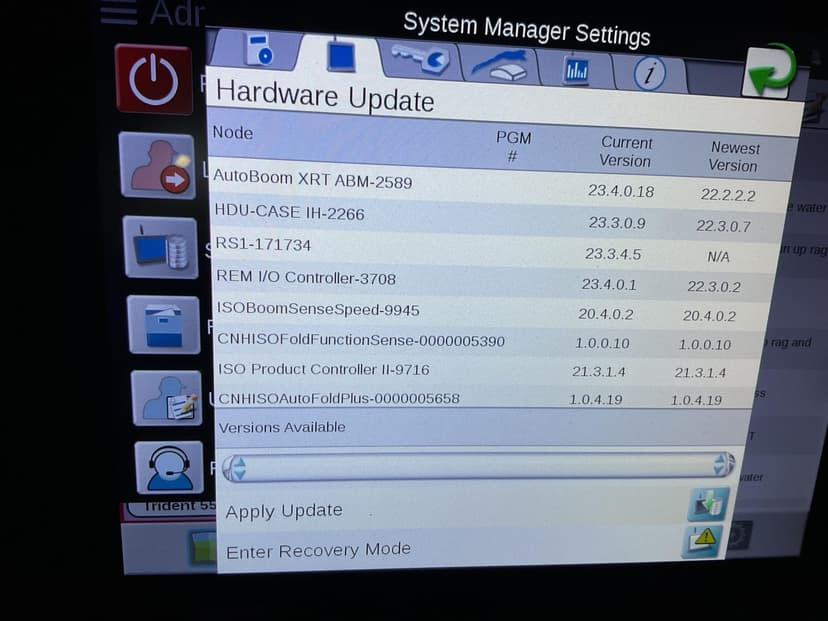Image resolution: width=828 pixels, height=621 pixels.
Task: Select the CNHISOFoldFunctionSense-0000005390 node
Action: 361,339
